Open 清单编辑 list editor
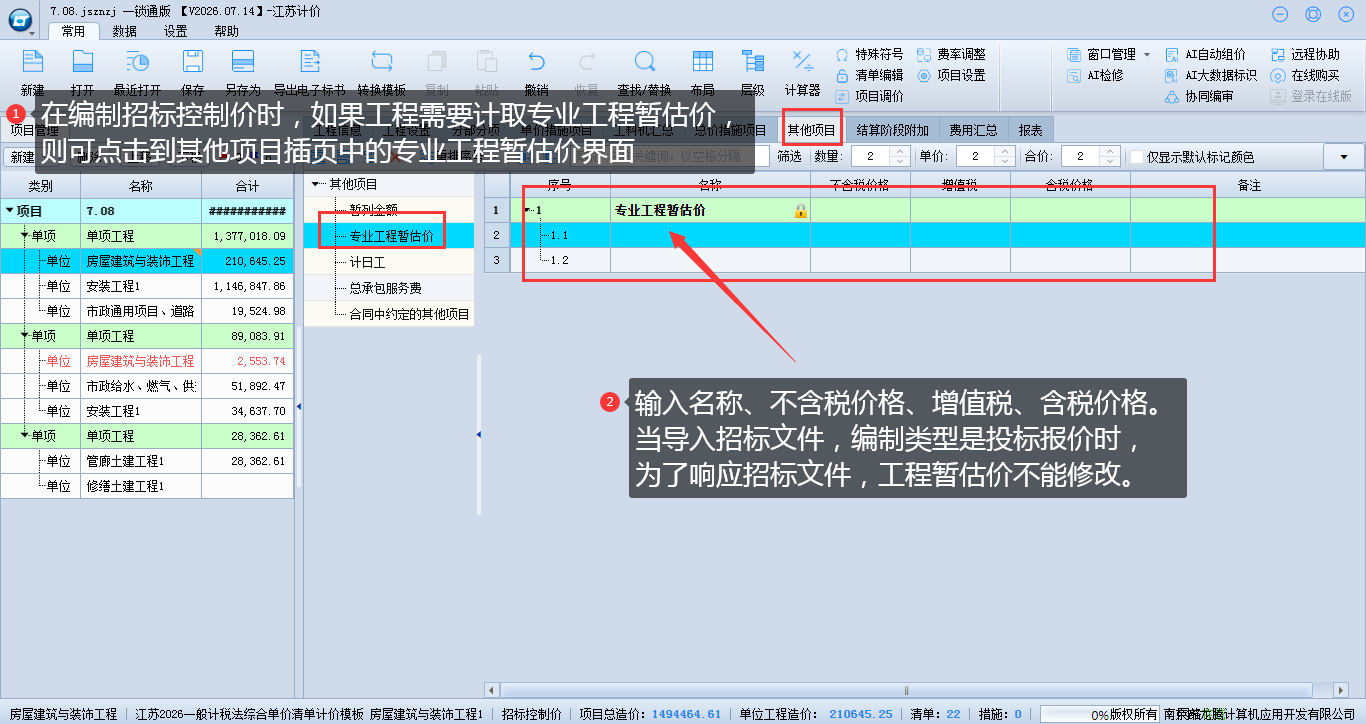Viewport: 1366px width, 724px height. (869, 75)
